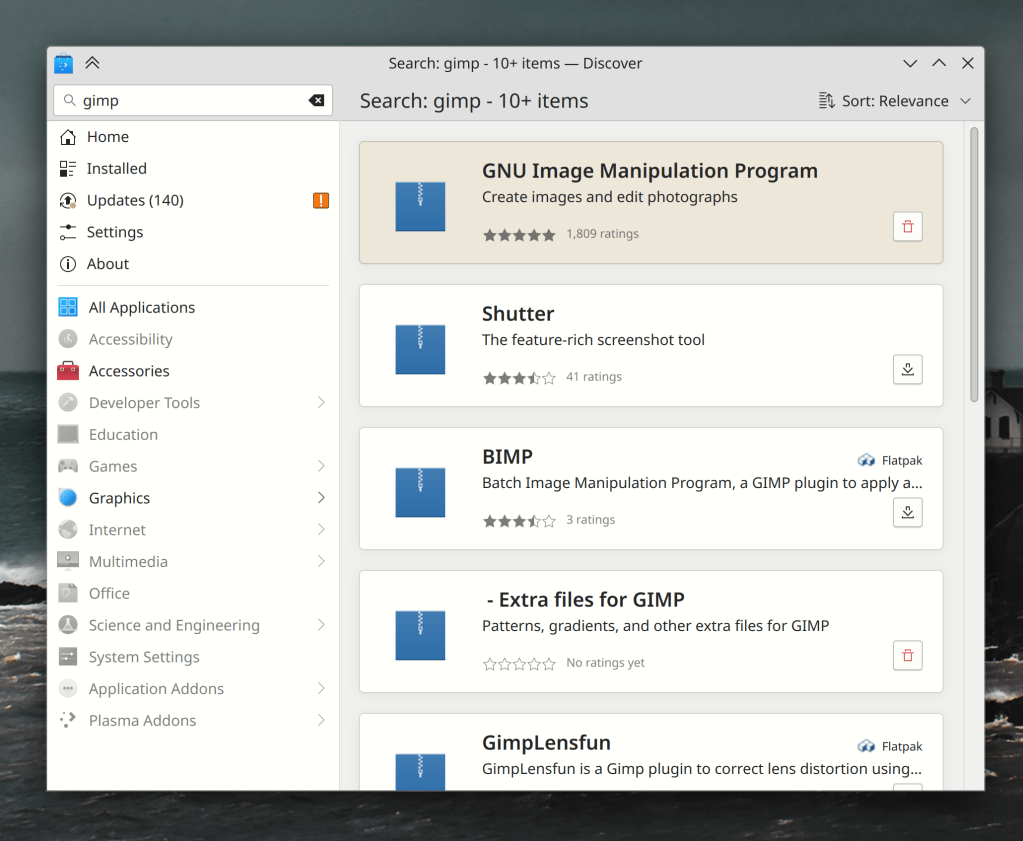This screenshot has height=841, width=1023.
Task: Open the Installed page in sidebar
Action: pos(116,169)
